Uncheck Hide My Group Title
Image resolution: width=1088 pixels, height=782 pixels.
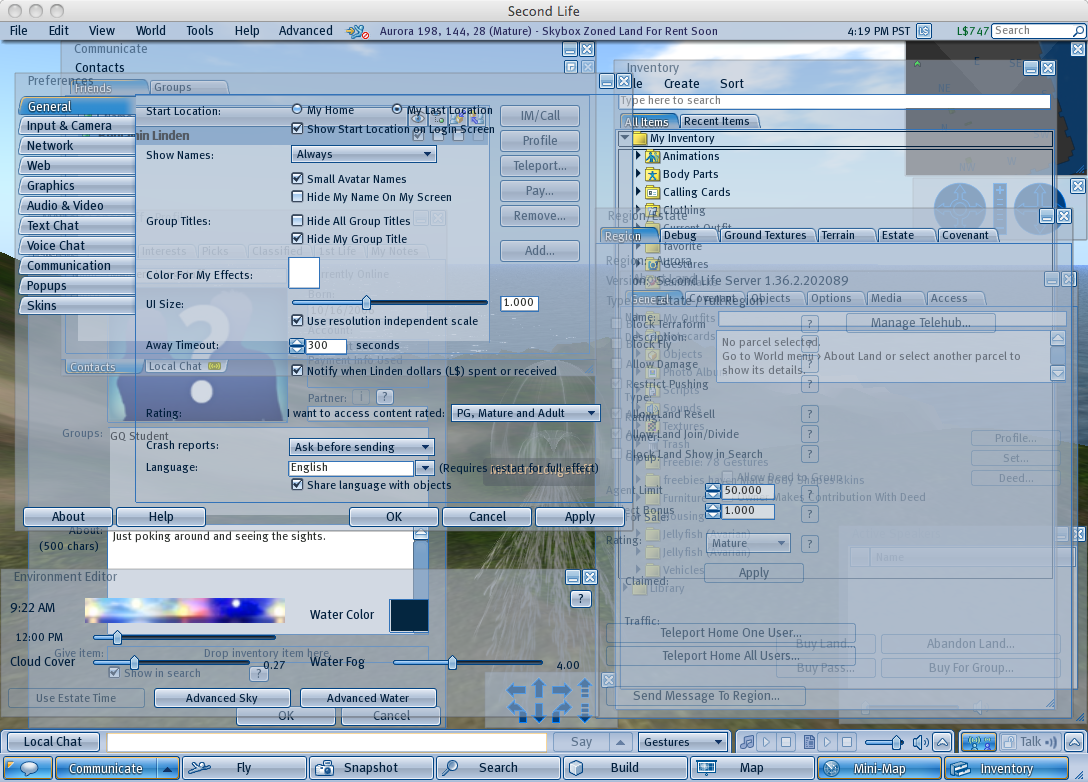tap(297, 238)
